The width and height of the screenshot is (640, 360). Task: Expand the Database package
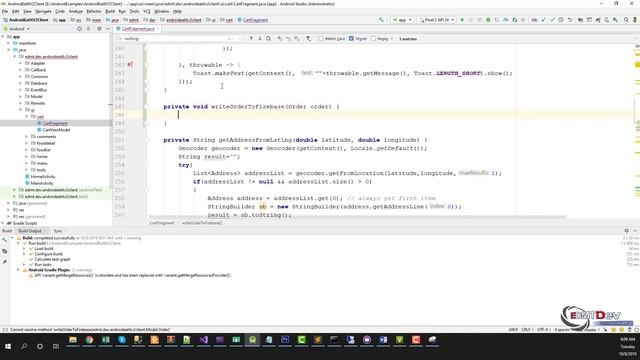coord(21,83)
